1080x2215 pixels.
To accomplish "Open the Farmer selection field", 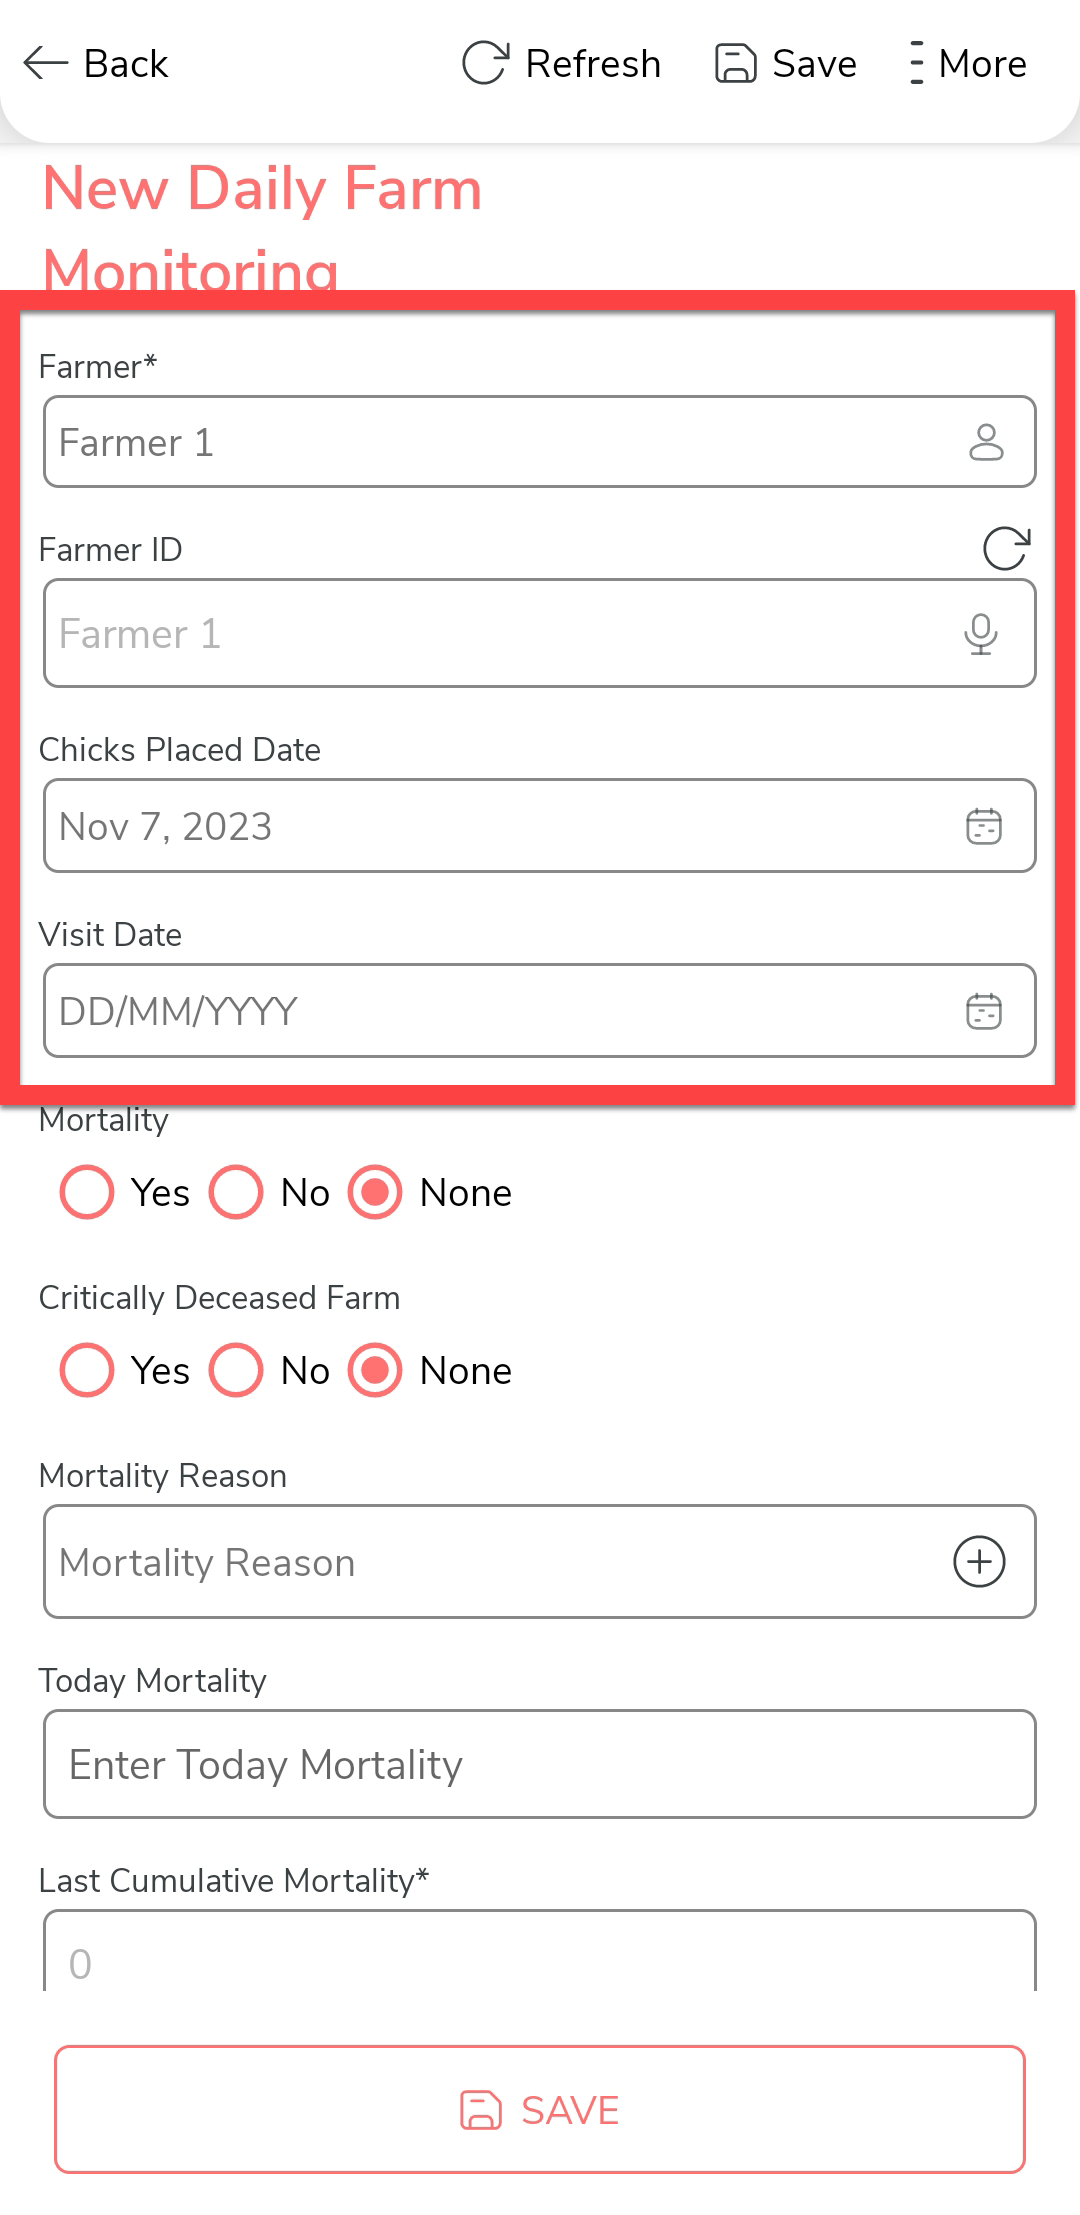I will pos(500,442).
